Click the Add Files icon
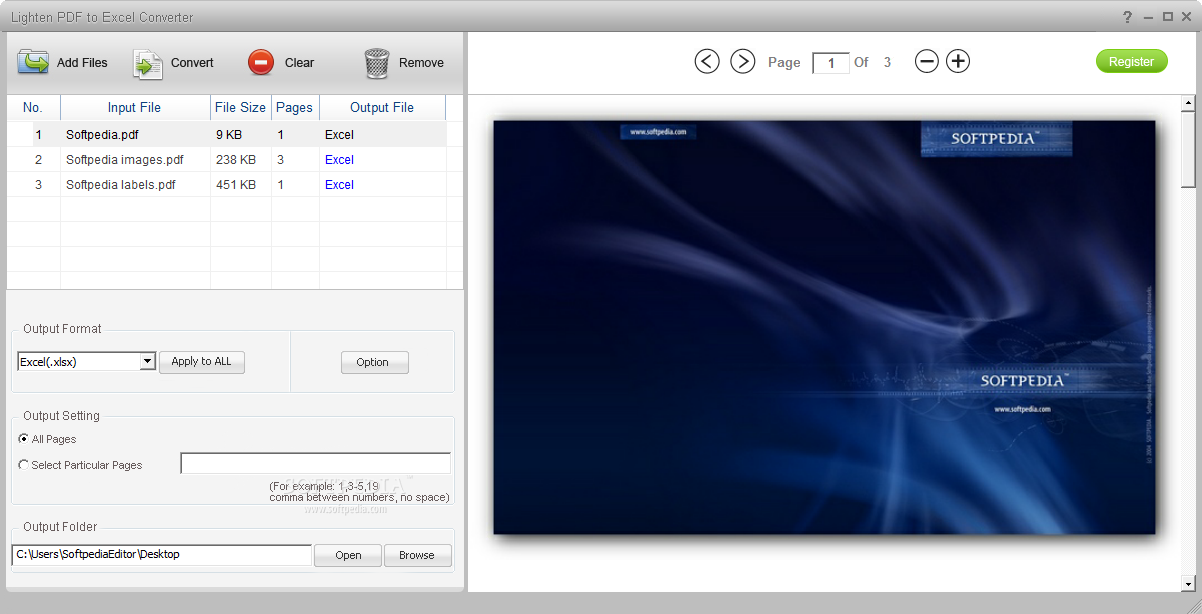The height and width of the screenshot is (614, 1202). [33, 62]
